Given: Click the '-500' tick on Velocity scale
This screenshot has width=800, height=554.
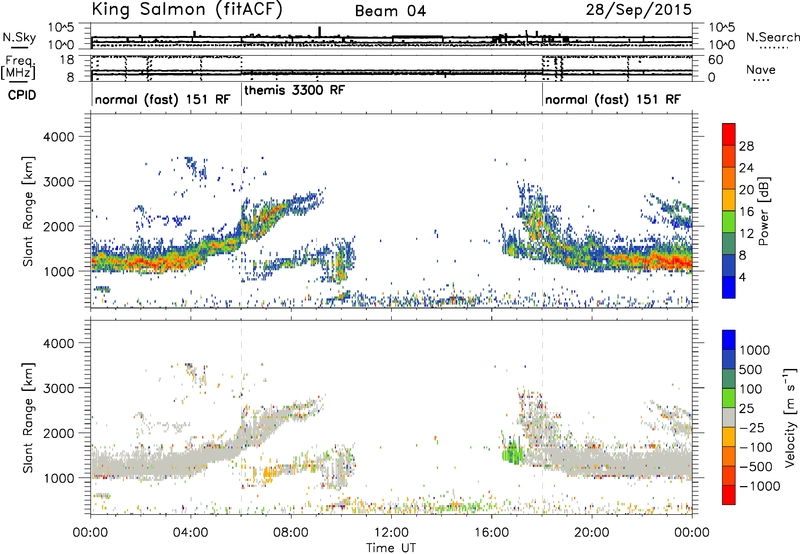Looking at the screenshot, I should click(756, 466).
